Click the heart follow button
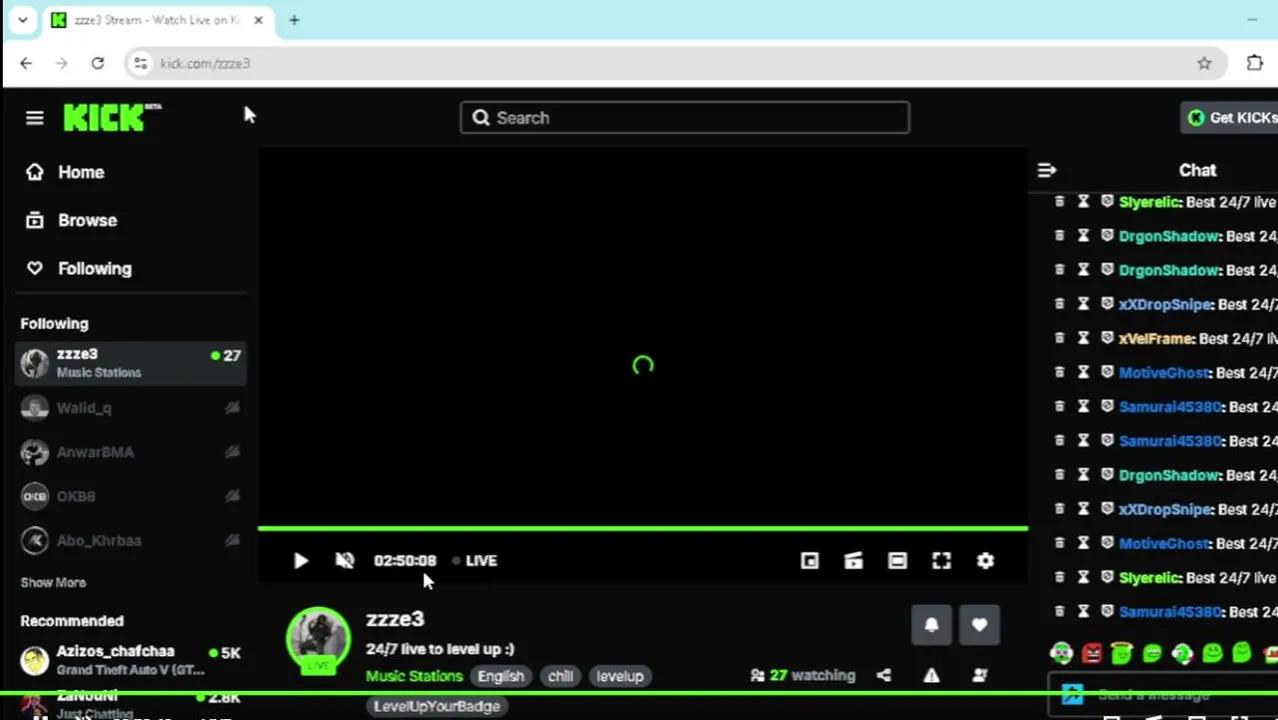The width and height of the screenshot is (1278, 720). tap(979, 625)
